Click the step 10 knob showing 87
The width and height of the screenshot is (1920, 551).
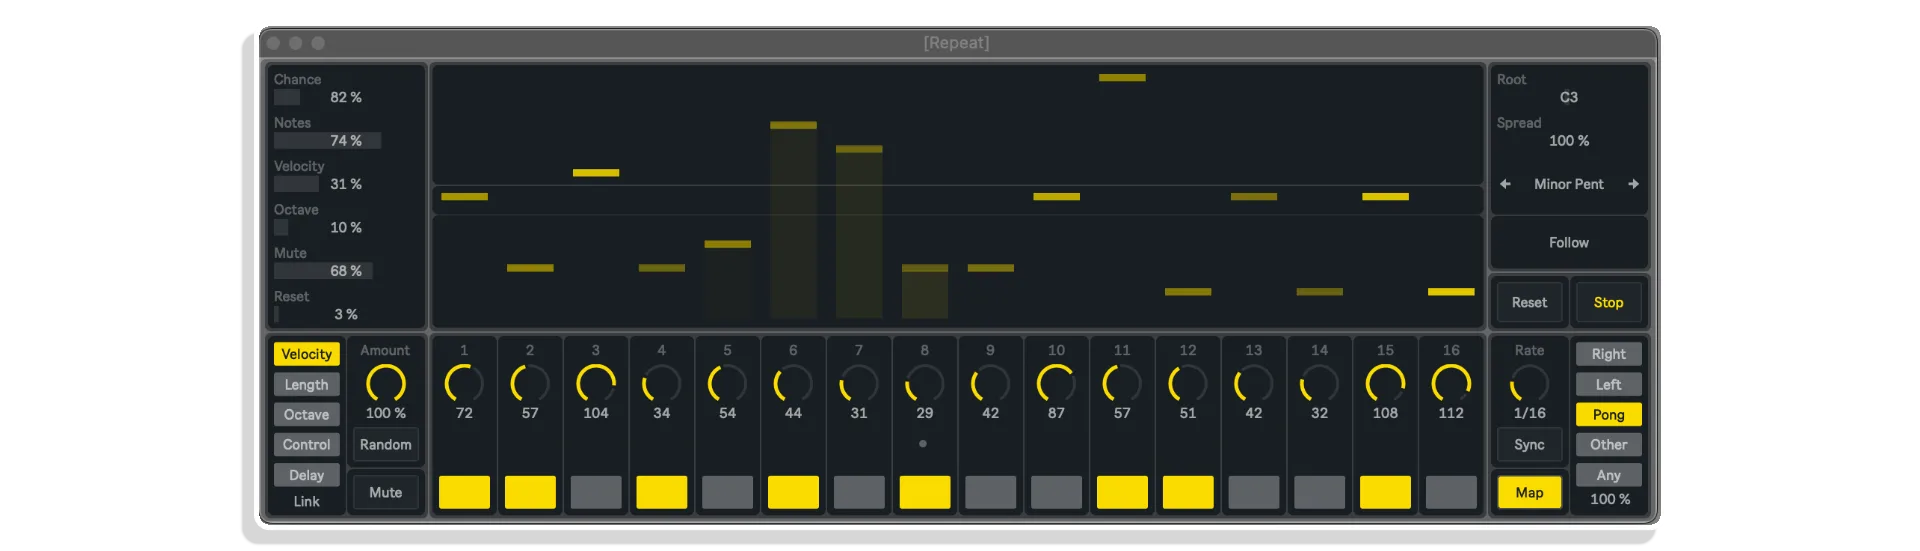pyautogui.click(x=1056, y=383)
